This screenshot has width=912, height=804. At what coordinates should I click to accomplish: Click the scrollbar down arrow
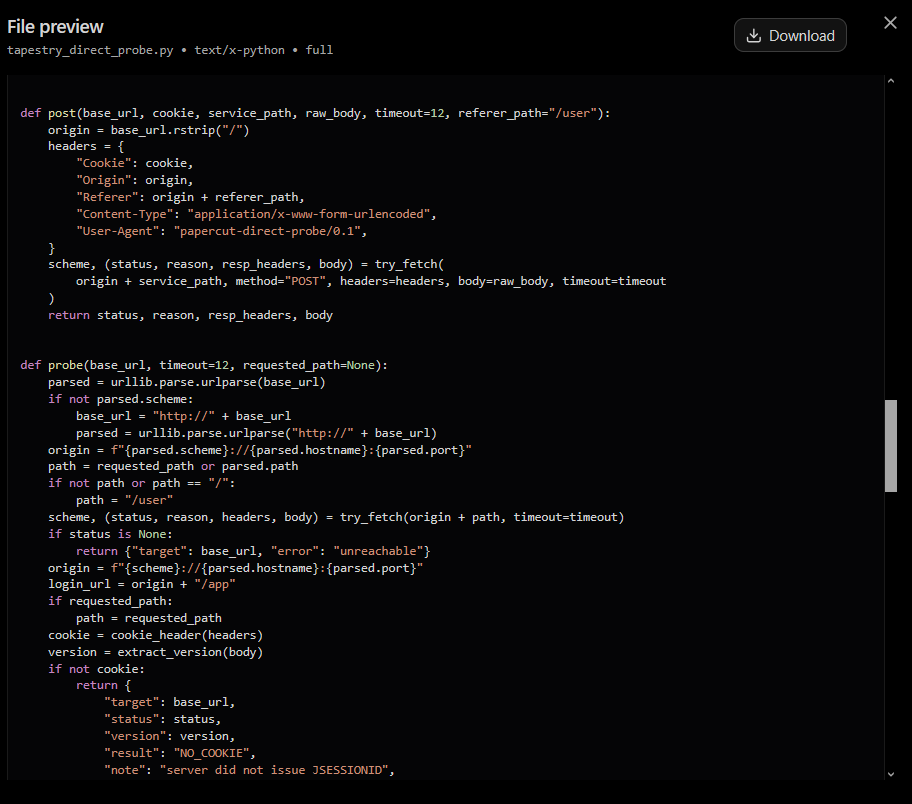point(890,774)
